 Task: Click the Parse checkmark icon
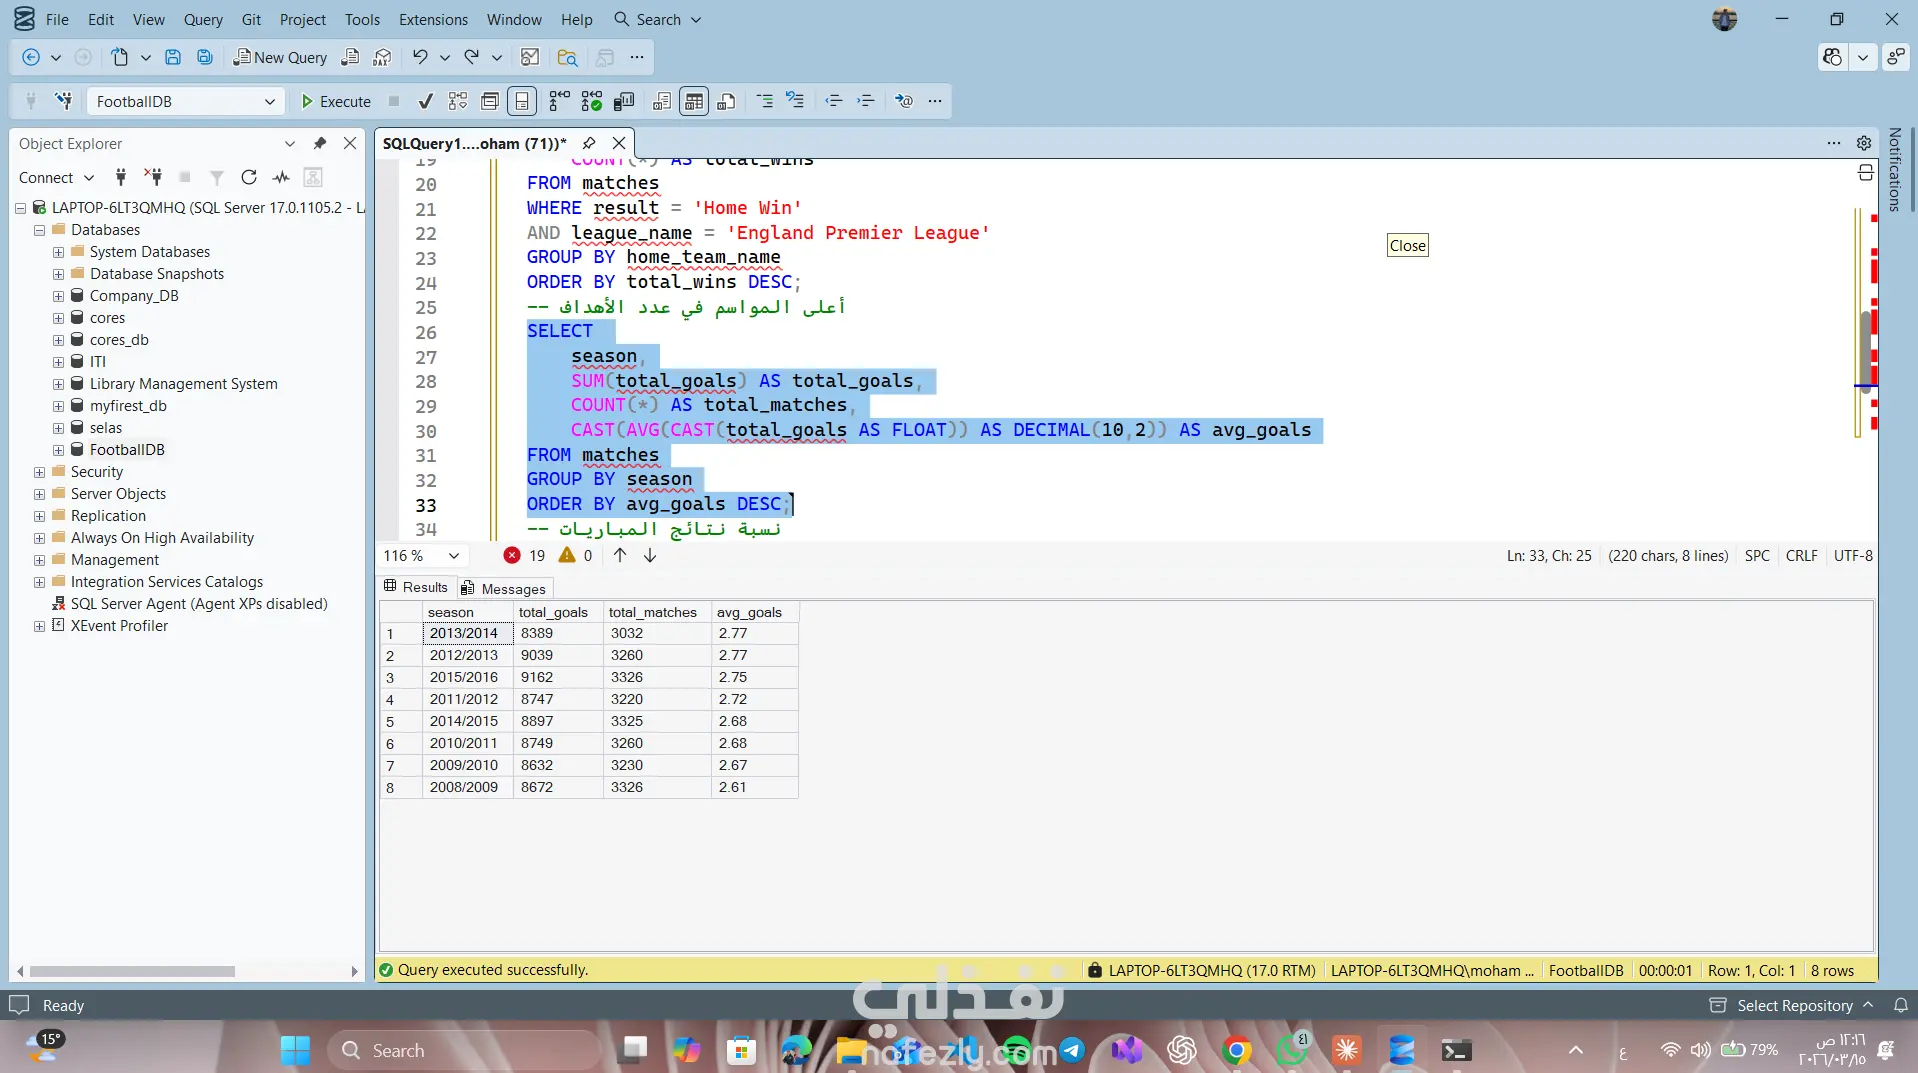pyautogui.click(x=425, y=101)
